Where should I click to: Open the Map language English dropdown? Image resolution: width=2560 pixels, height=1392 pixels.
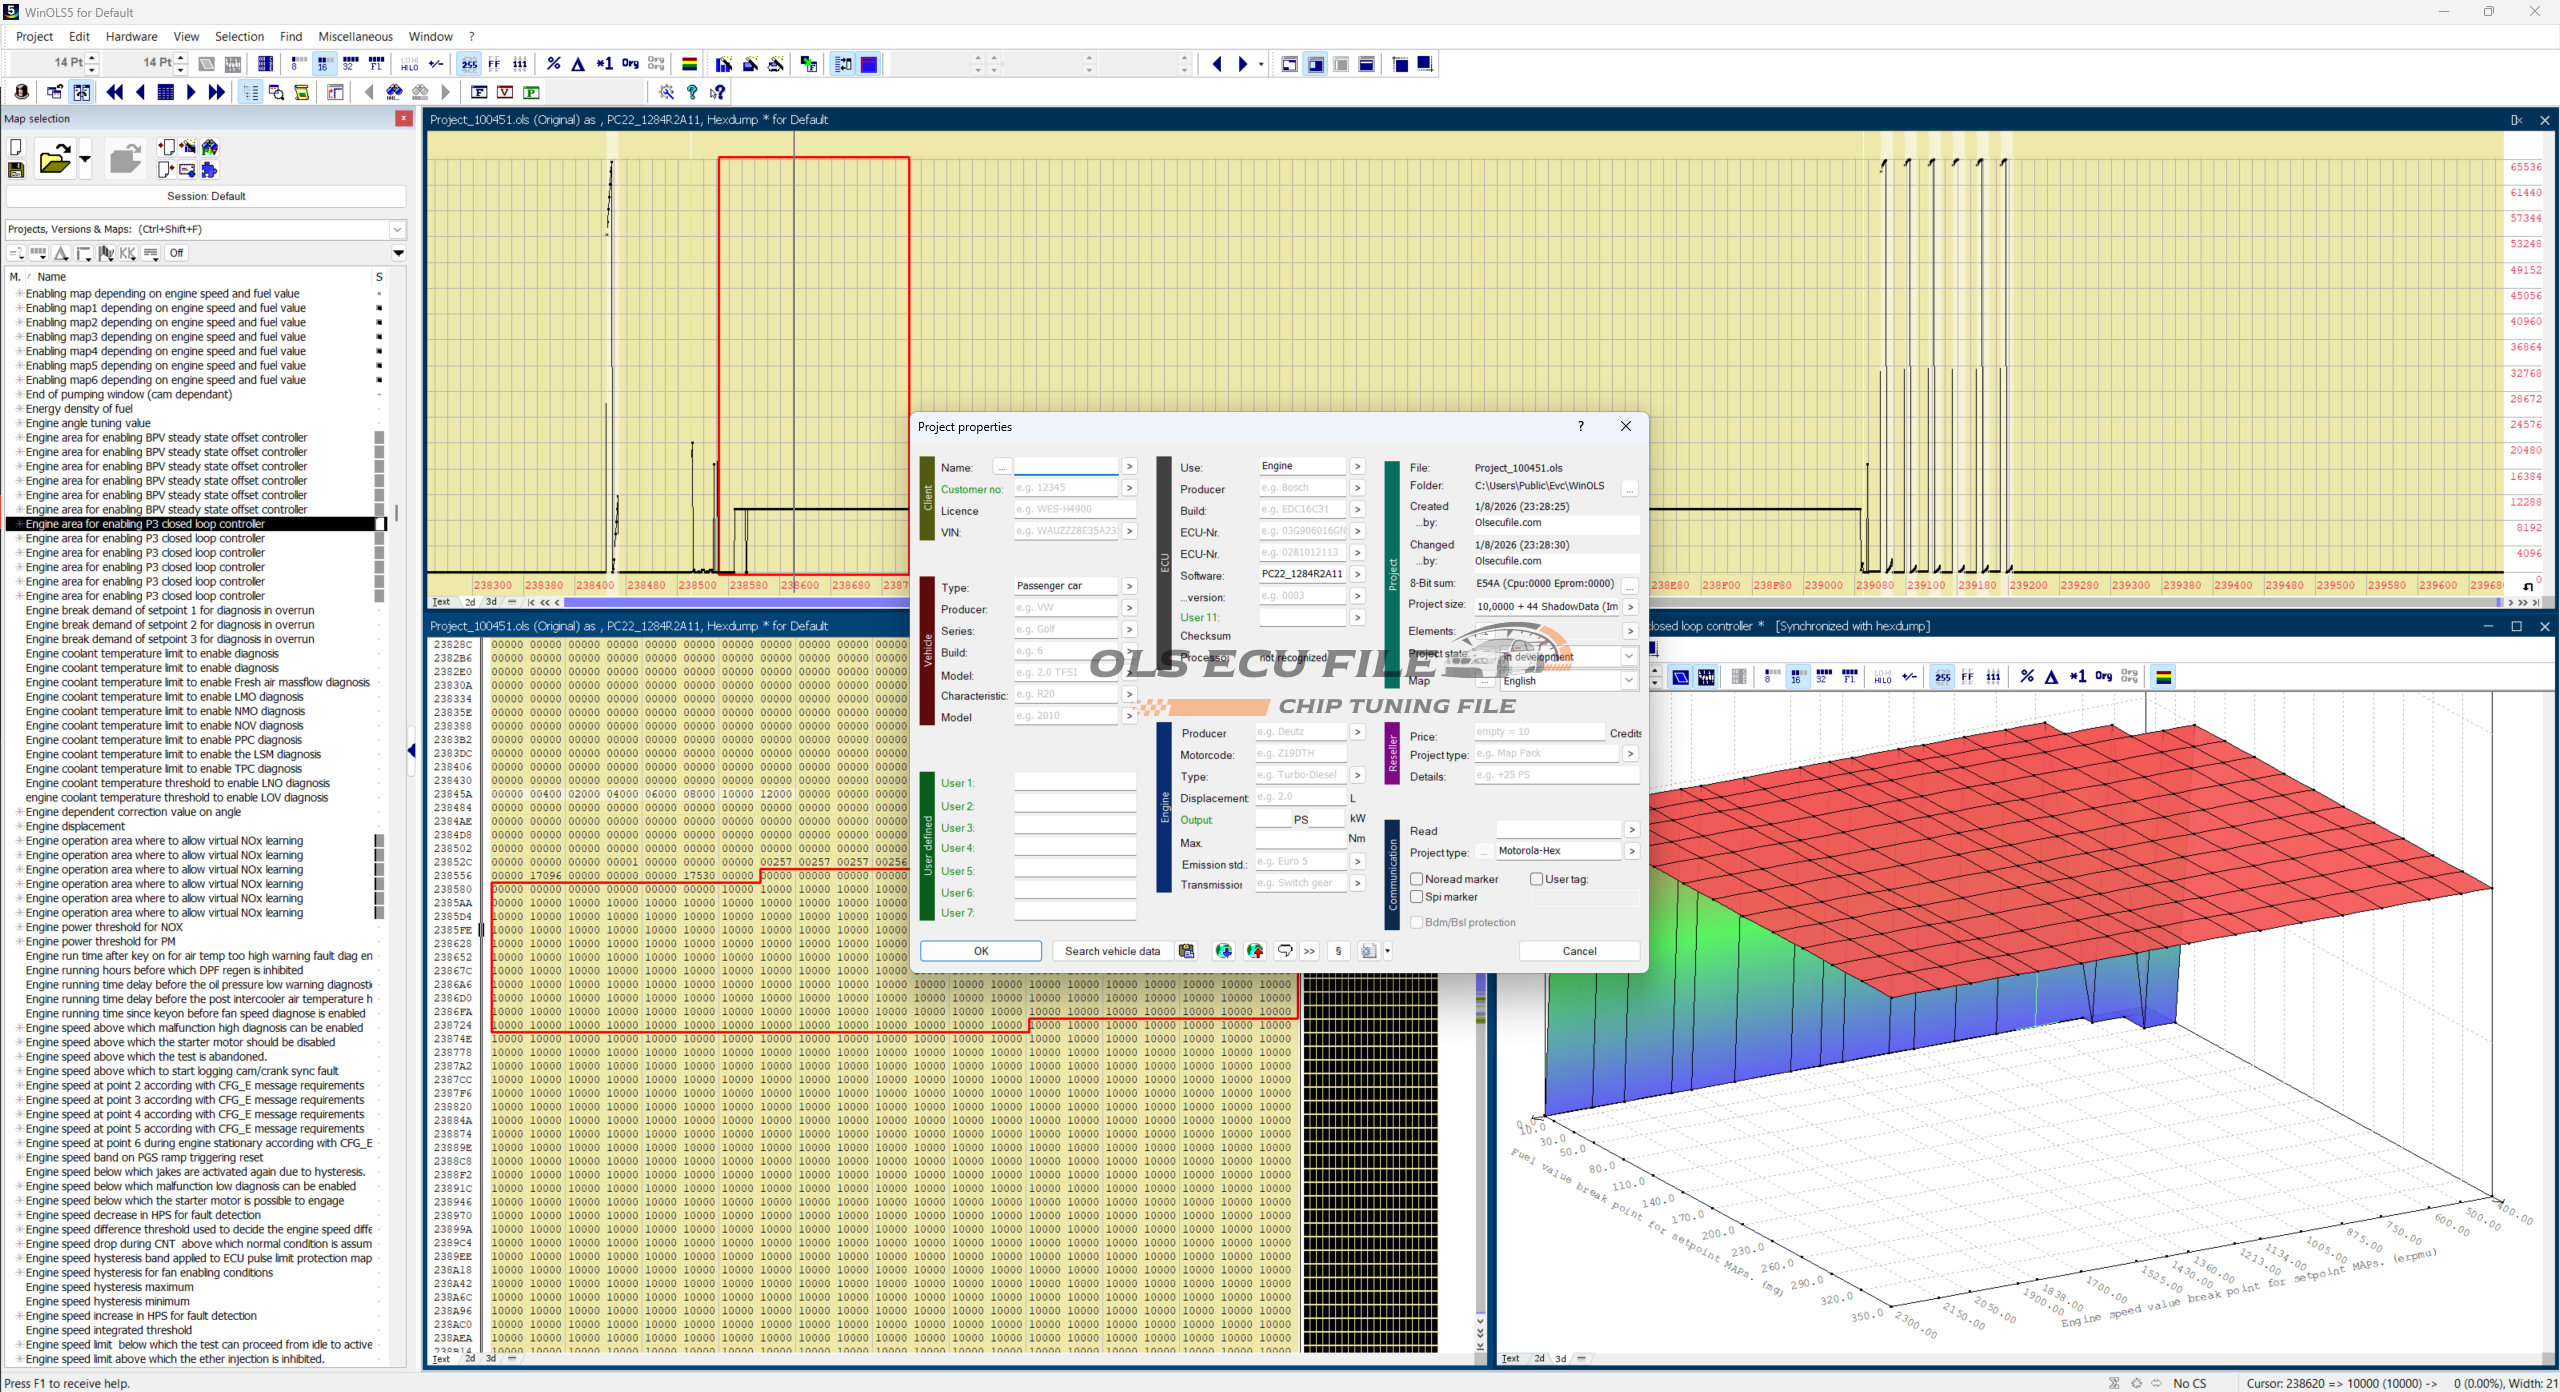[x=1628, y=681]
